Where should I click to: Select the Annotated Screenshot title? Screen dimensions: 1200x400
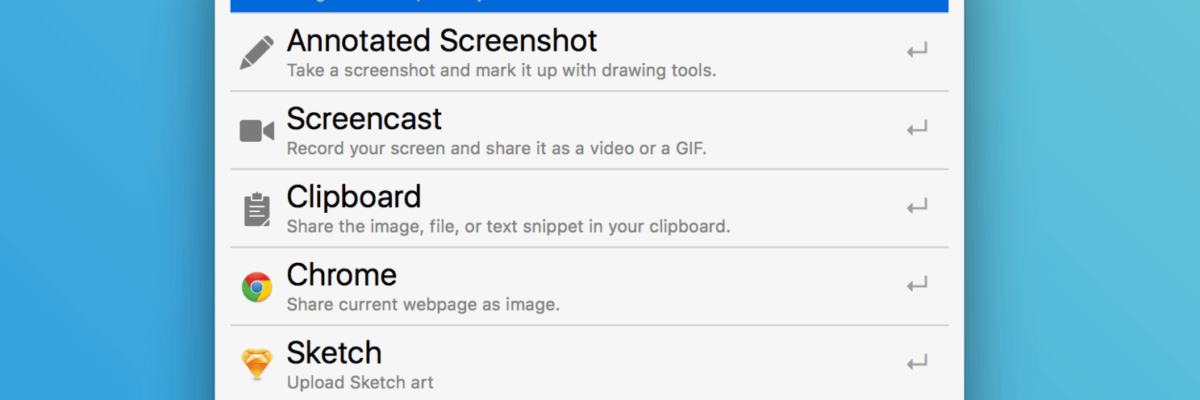[441, 41]
